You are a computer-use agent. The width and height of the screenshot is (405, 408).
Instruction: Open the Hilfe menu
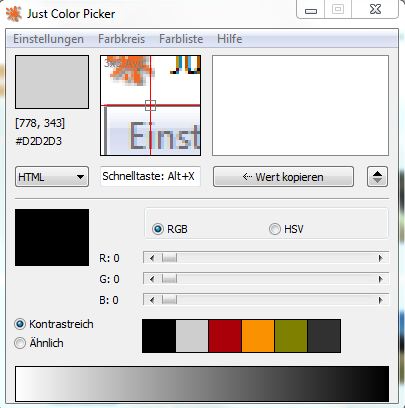pos(230,39)
